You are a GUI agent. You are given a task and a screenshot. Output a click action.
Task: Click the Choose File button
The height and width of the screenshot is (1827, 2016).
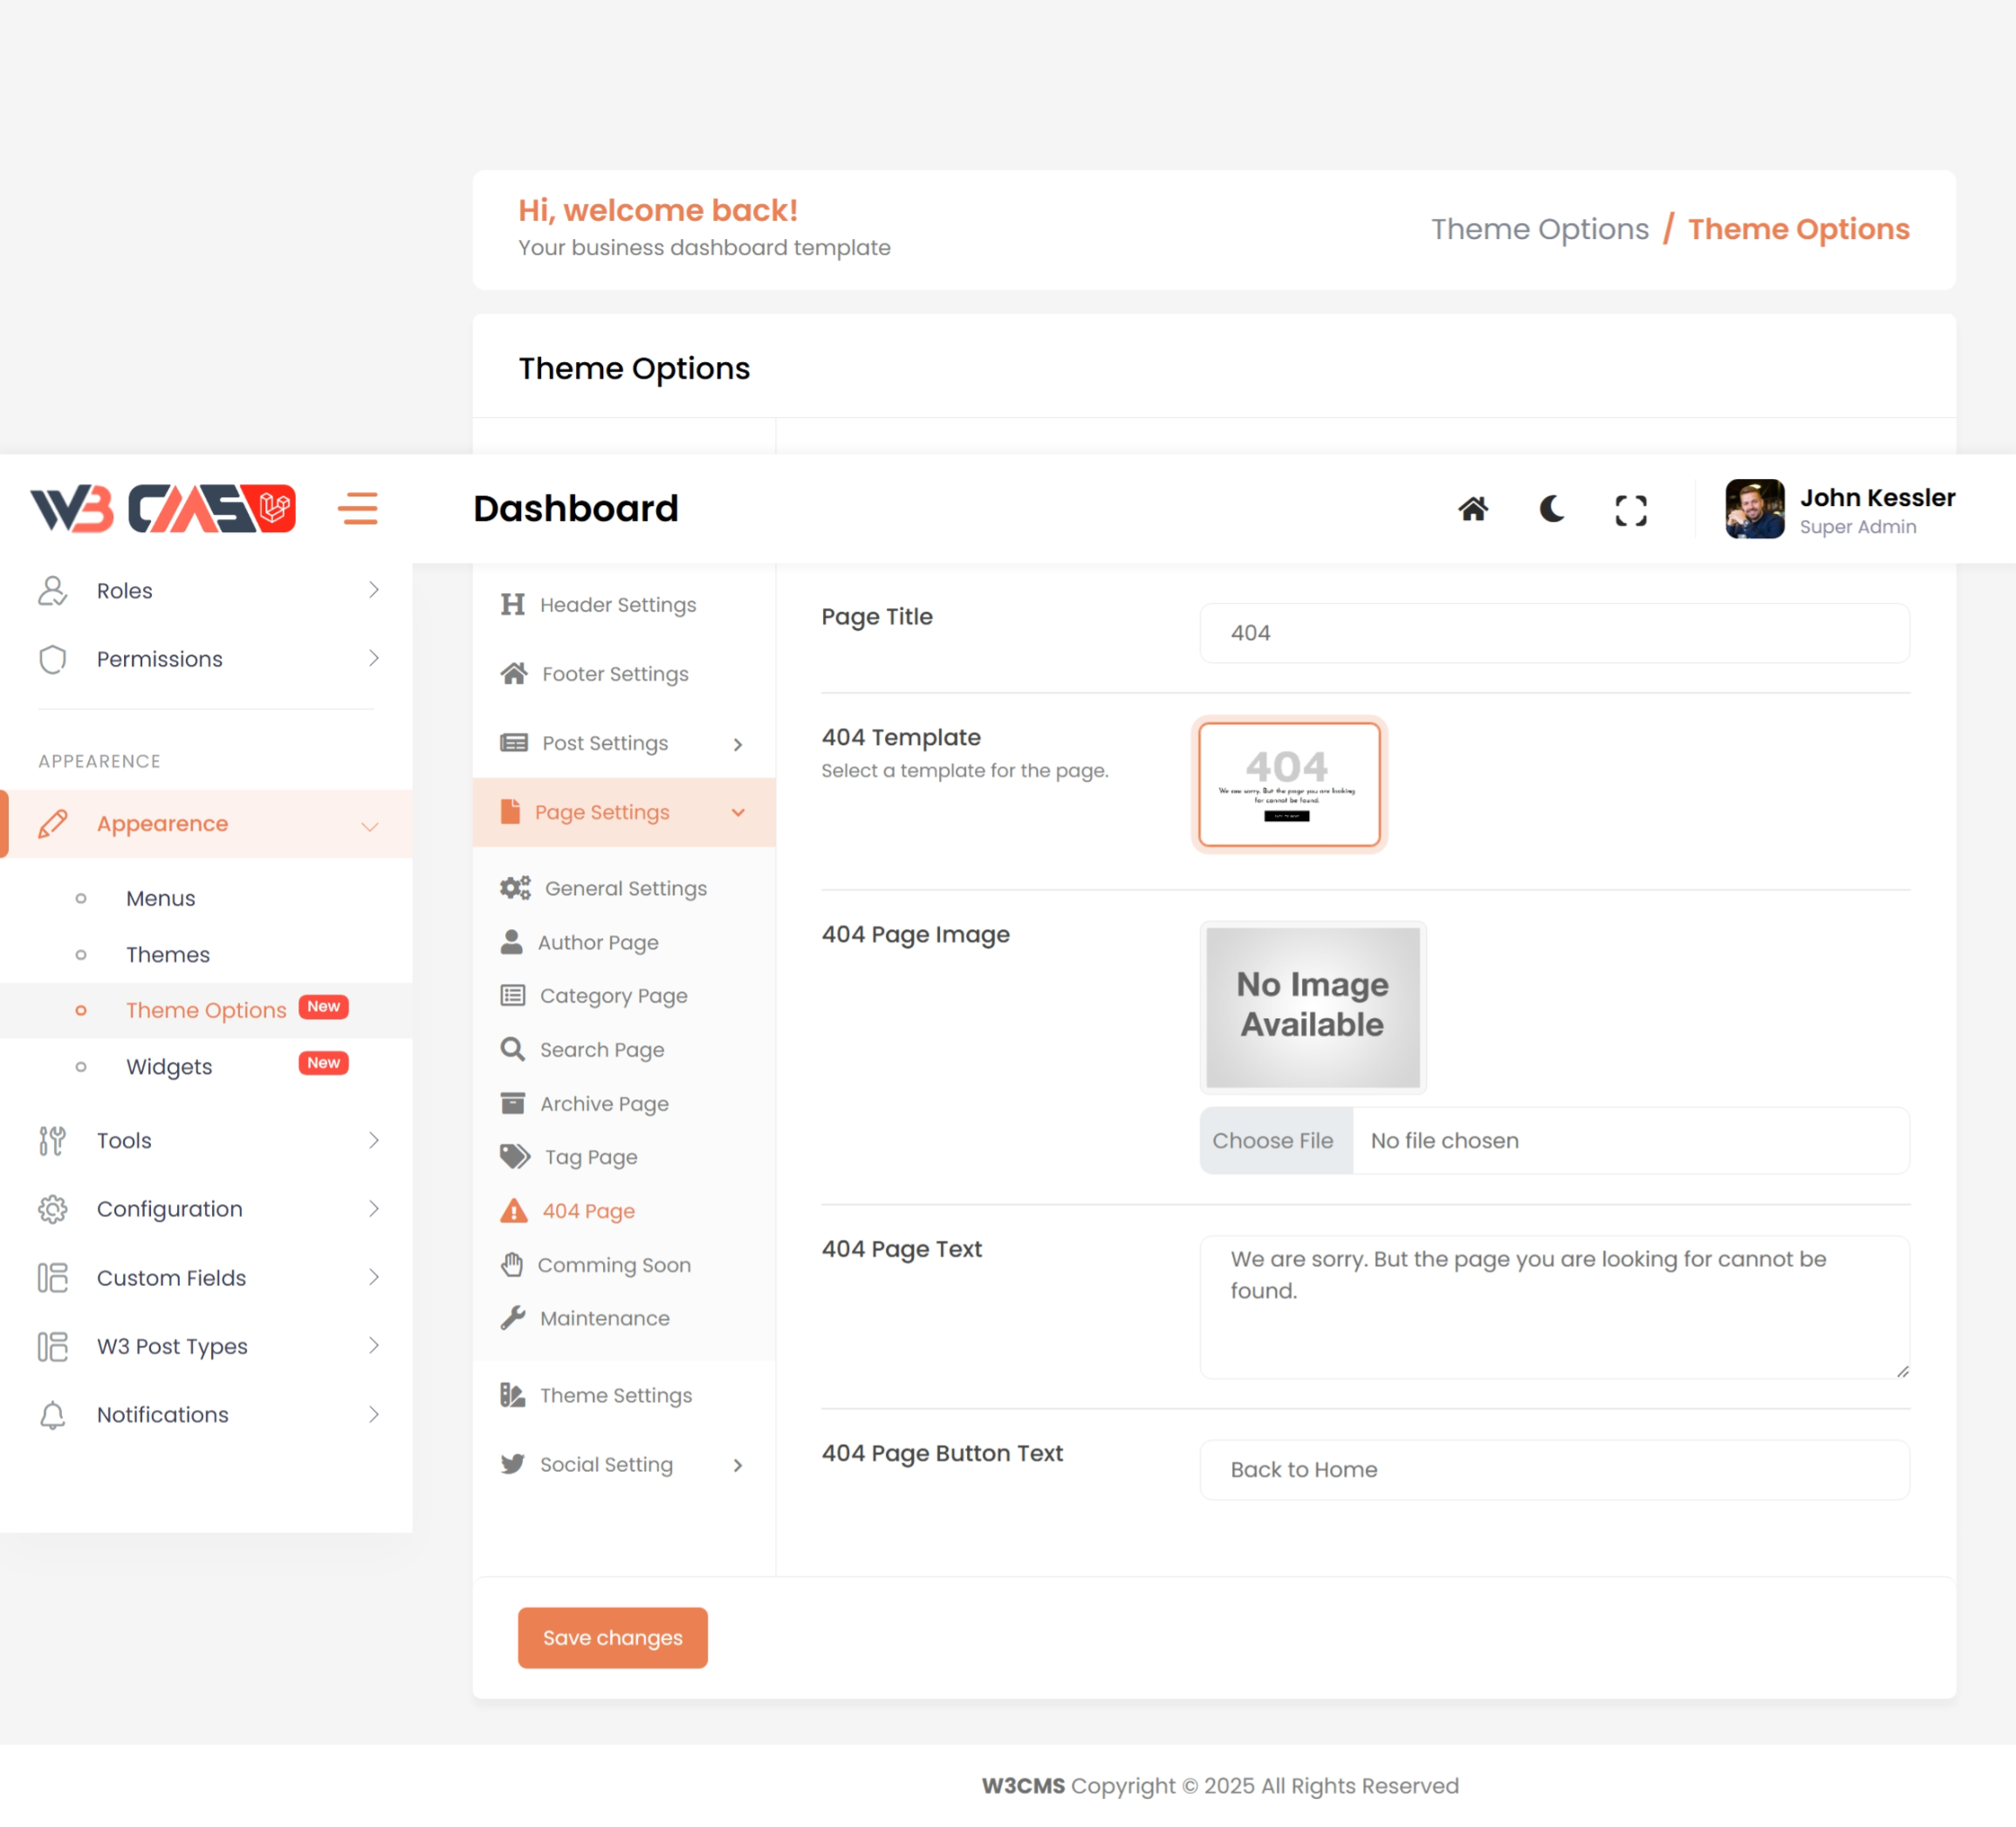pyautogui.click(x=1274, y=1140)
